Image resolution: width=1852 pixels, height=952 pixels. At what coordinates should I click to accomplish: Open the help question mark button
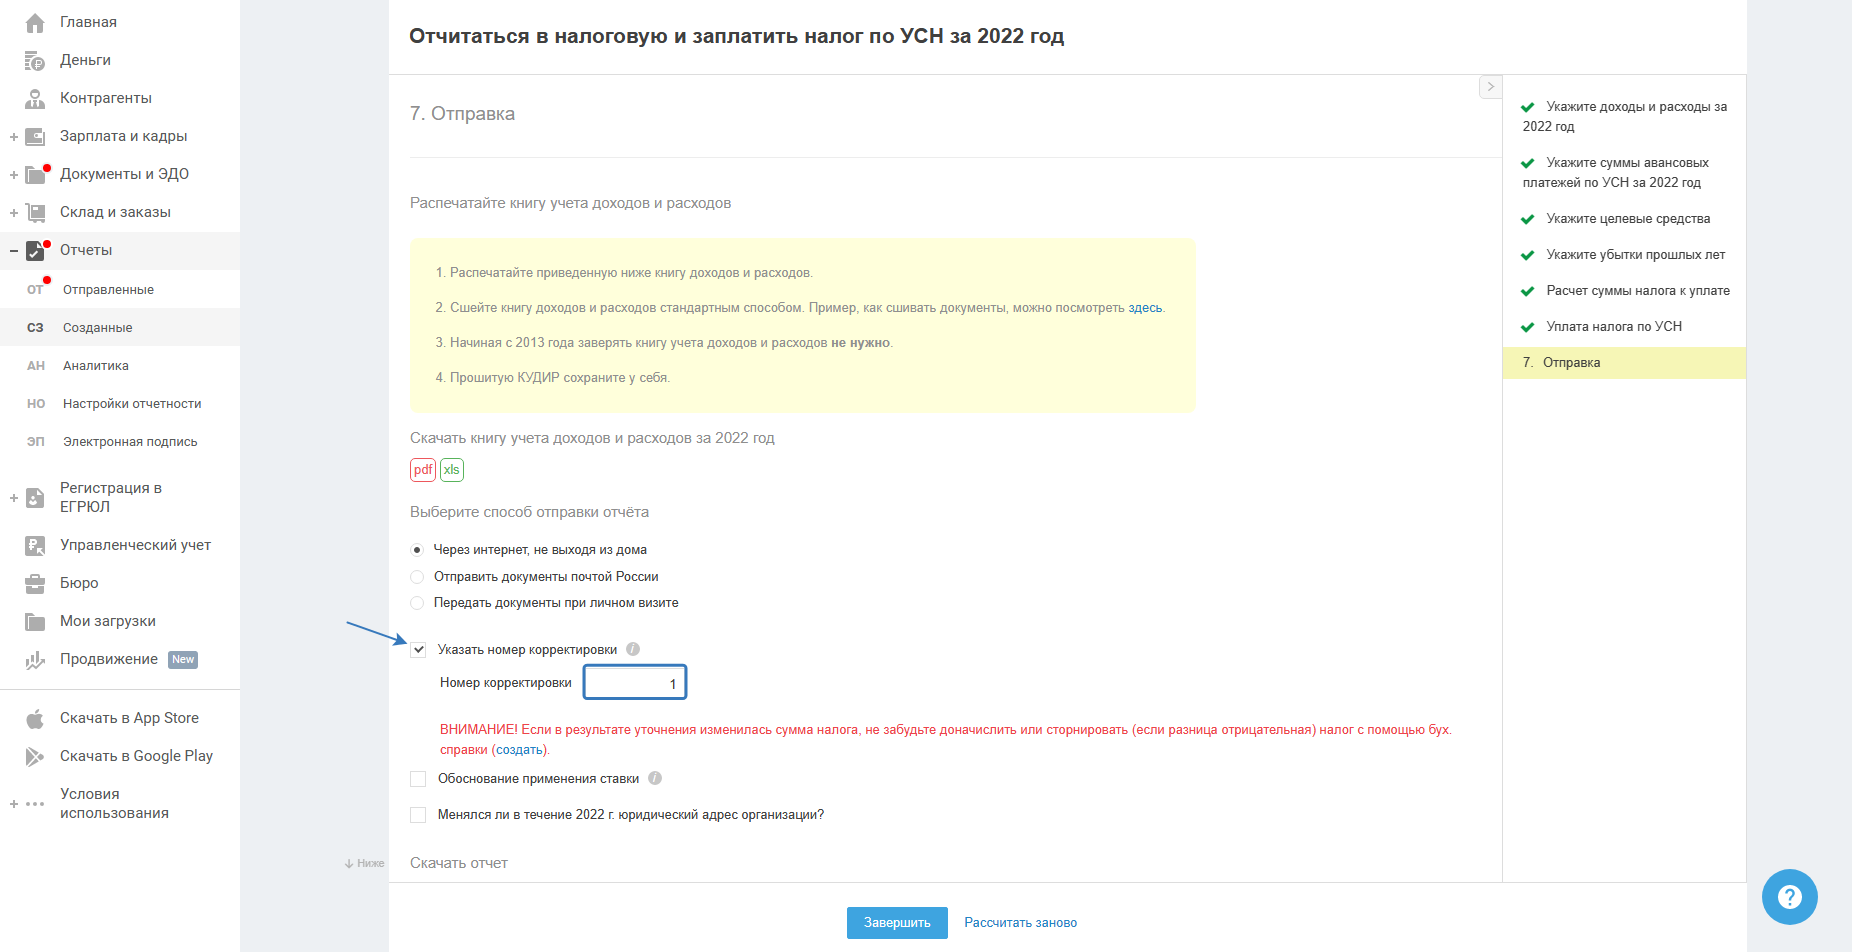(1789, 897)
